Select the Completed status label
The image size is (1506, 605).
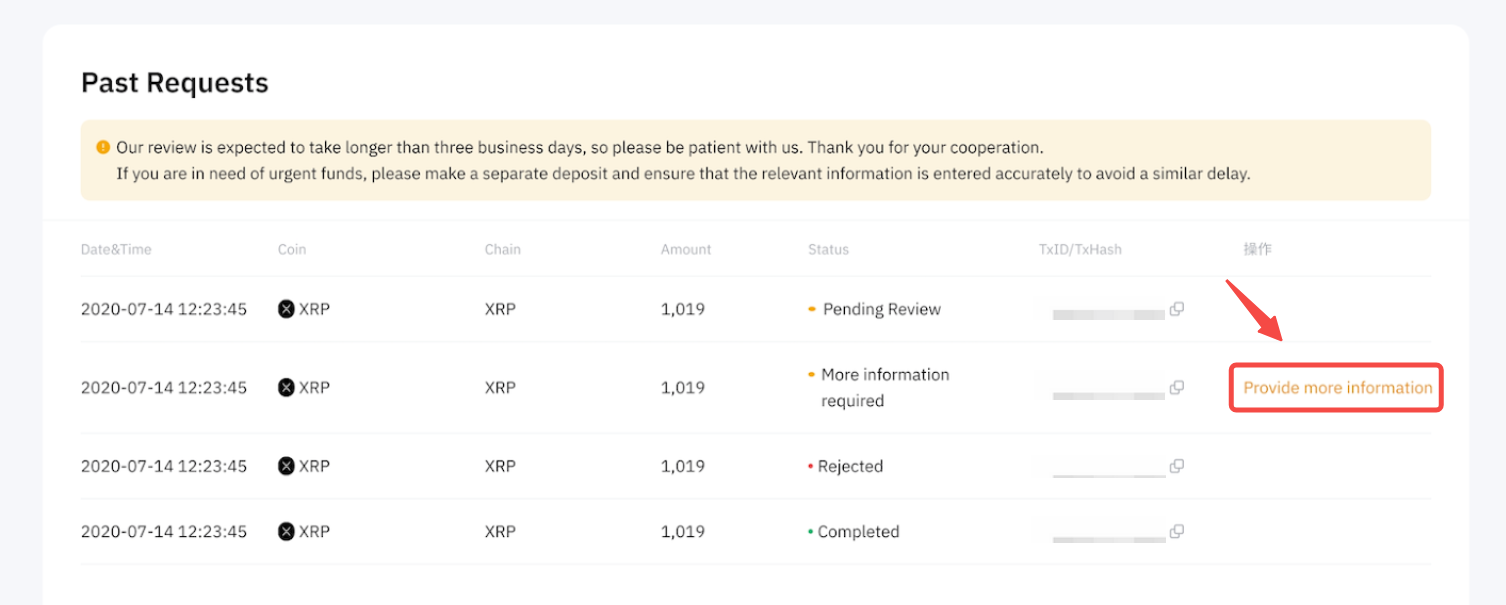click(x=858, y=532)
